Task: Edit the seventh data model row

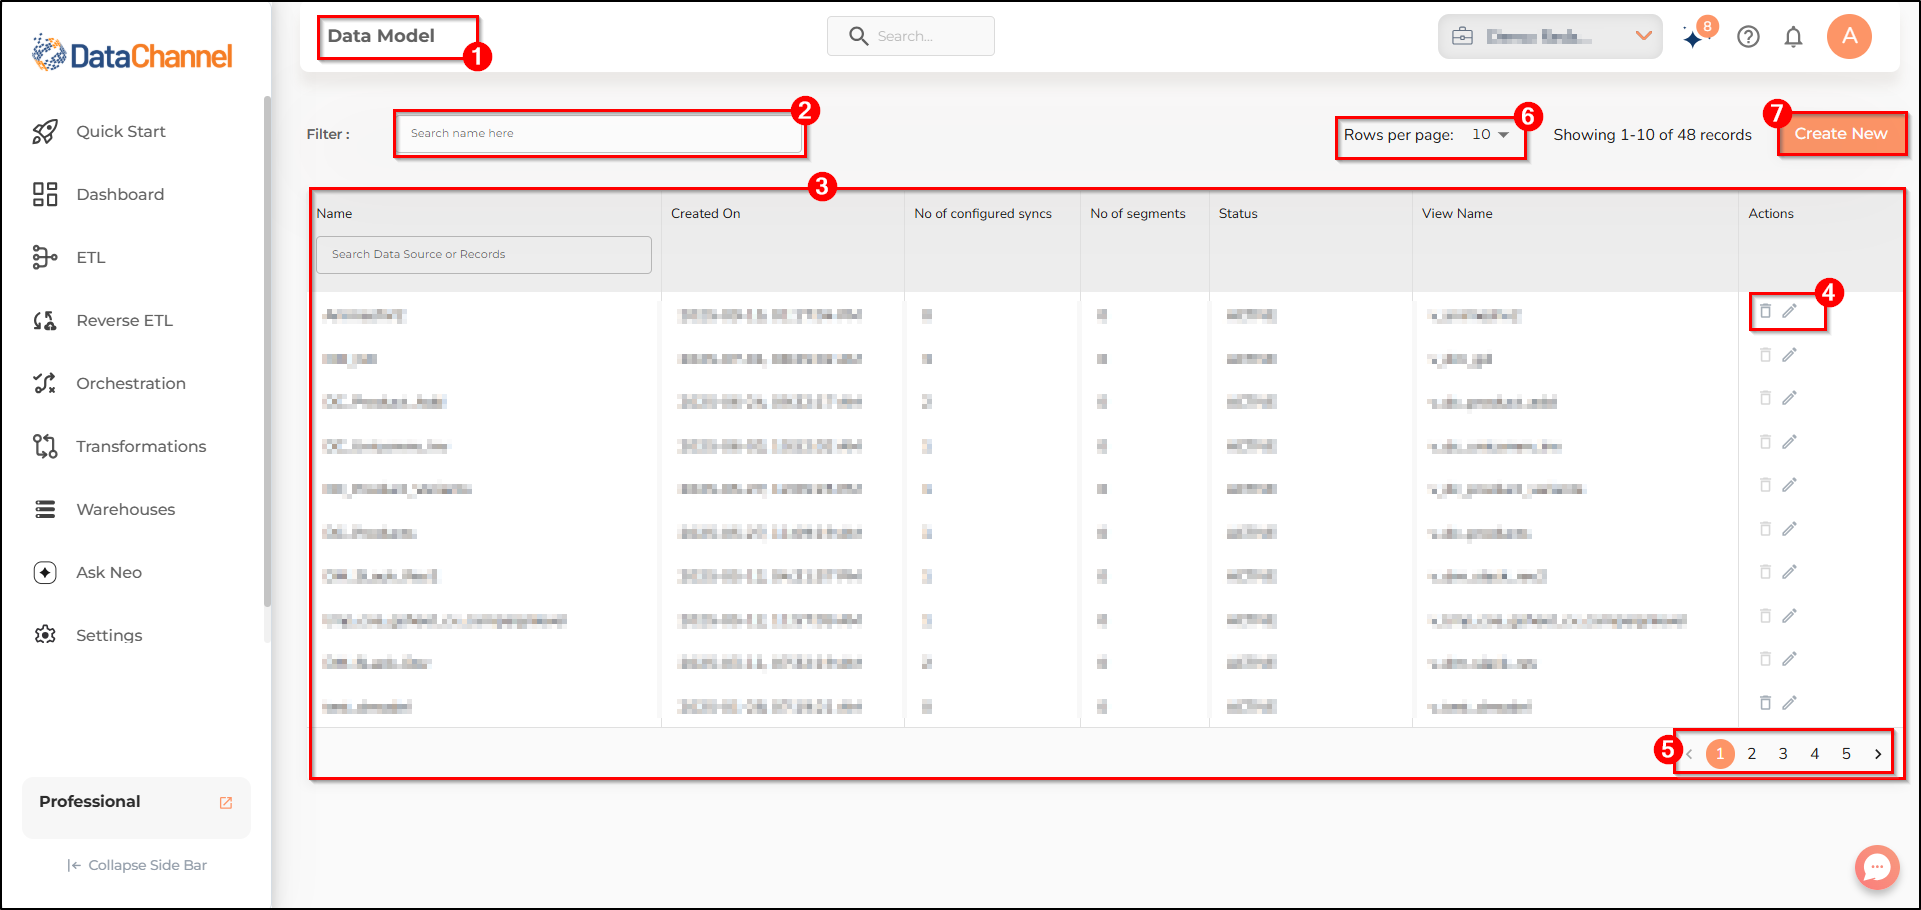Action: click(1790, 572)
